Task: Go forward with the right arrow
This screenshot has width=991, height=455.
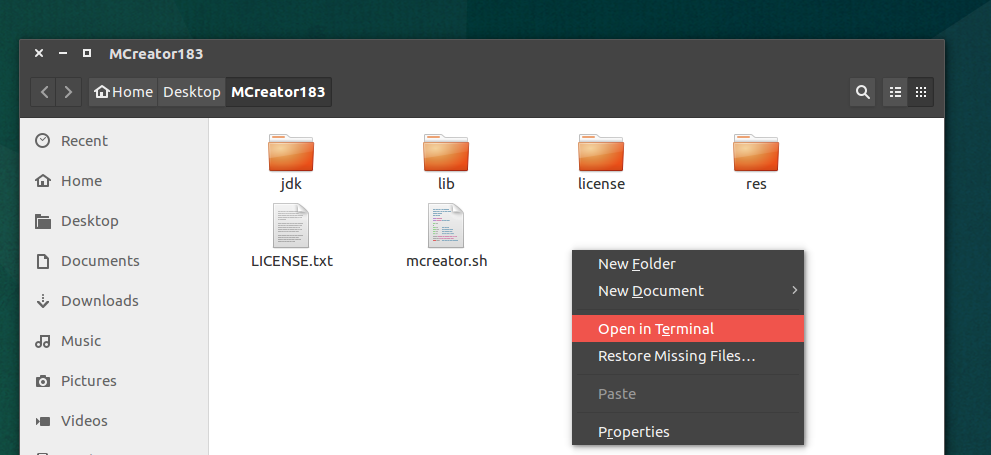Action: (68, 92)
